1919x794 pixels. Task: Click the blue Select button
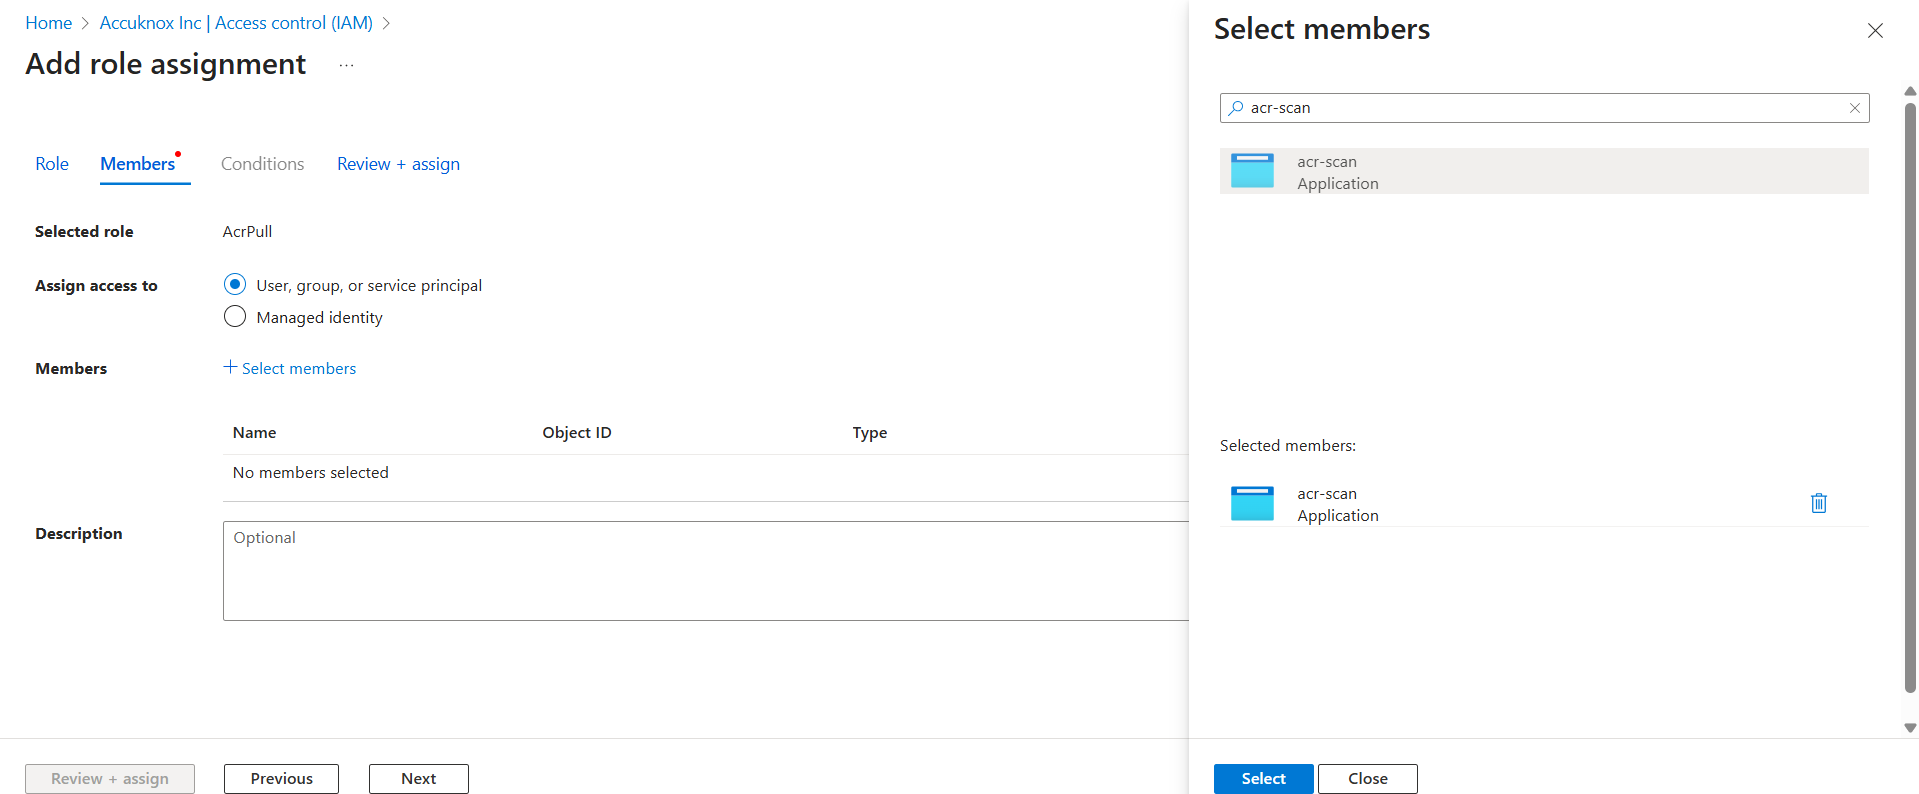click(x=1263, y=779)
